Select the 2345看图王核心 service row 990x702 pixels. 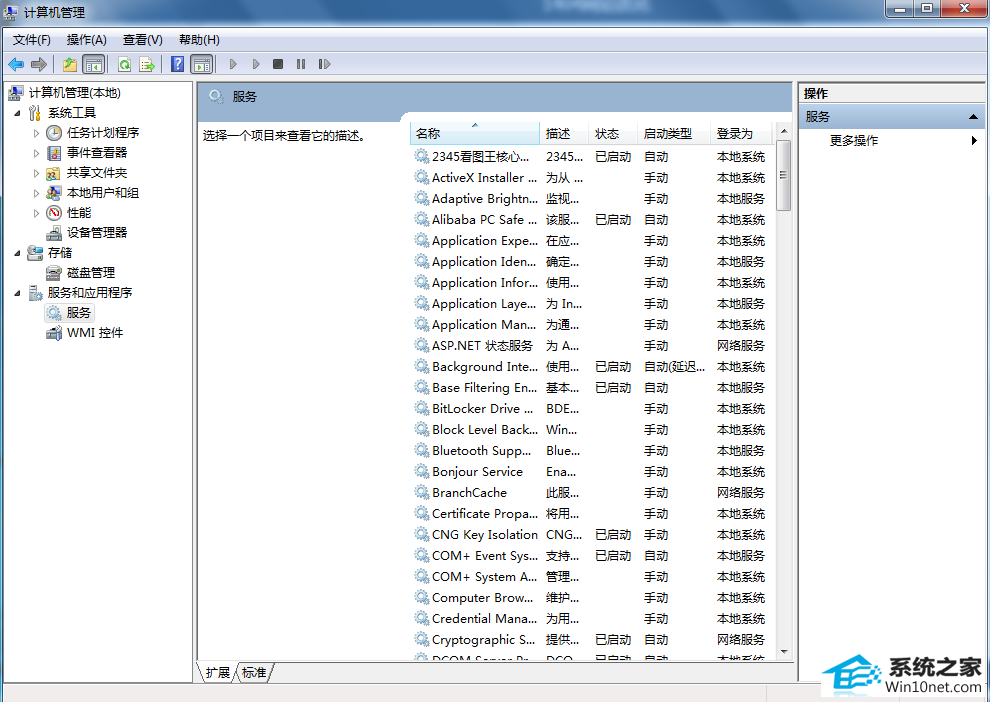pos(592,157)
